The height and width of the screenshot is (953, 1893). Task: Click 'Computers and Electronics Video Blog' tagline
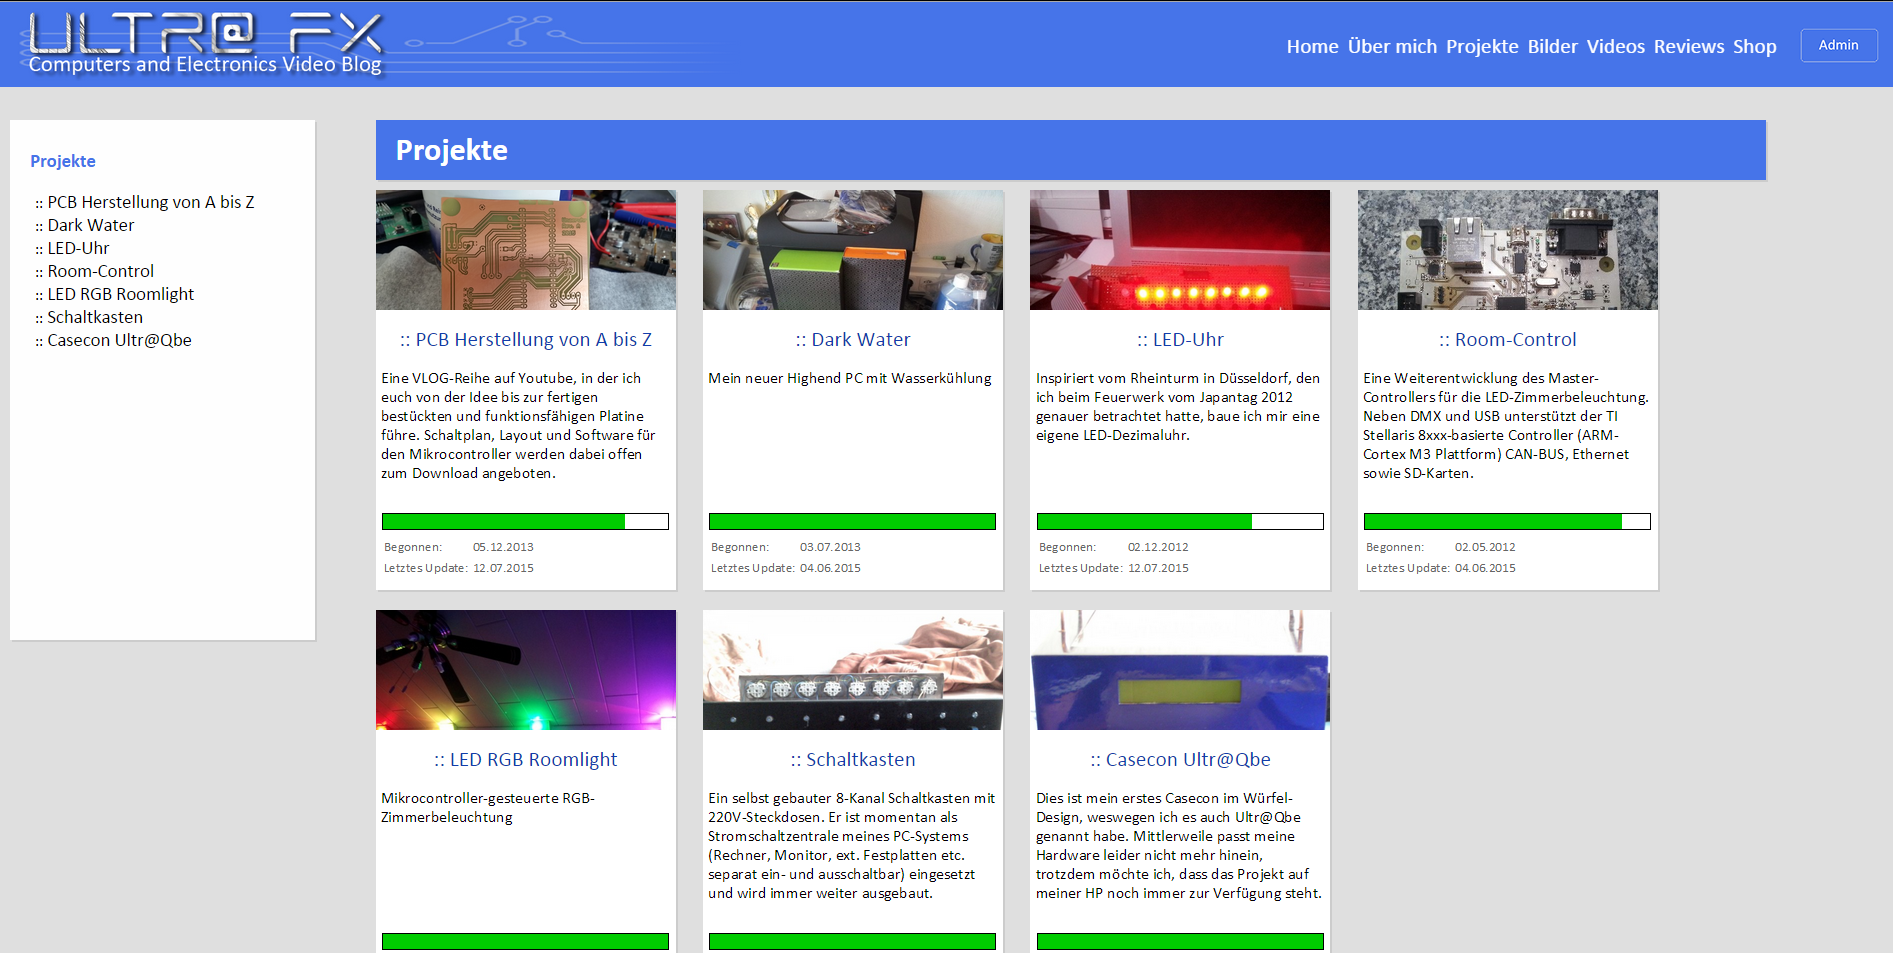click(x=205, y=65)
